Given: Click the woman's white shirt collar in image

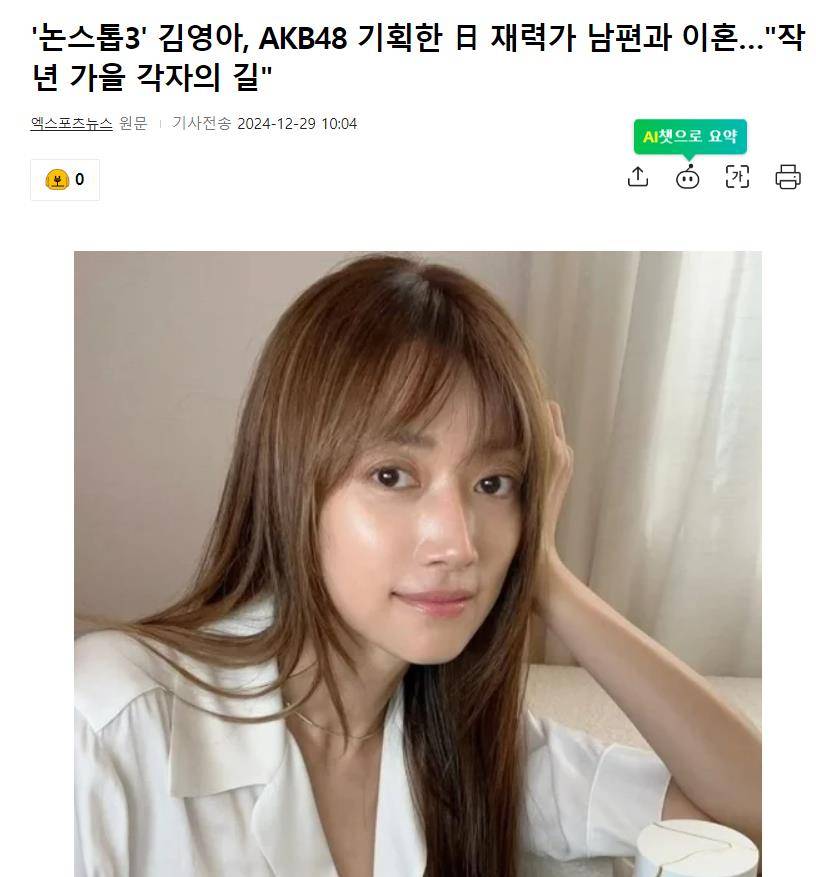Looking at the screenshot, I should (224, 727).
